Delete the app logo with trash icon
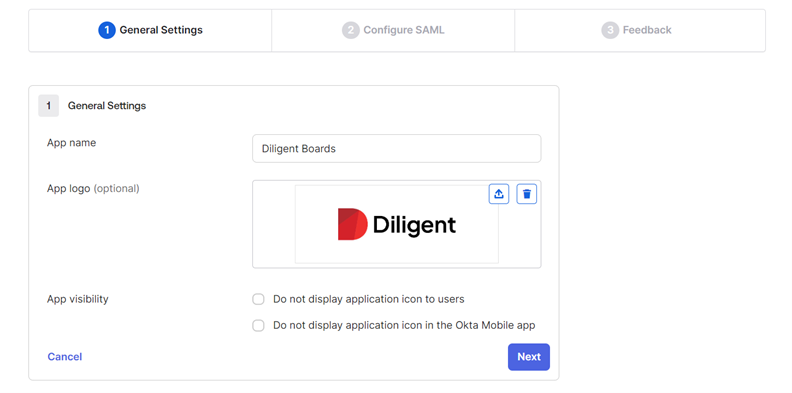The height and width of the screenshot is (393, 792). point(526,194)
